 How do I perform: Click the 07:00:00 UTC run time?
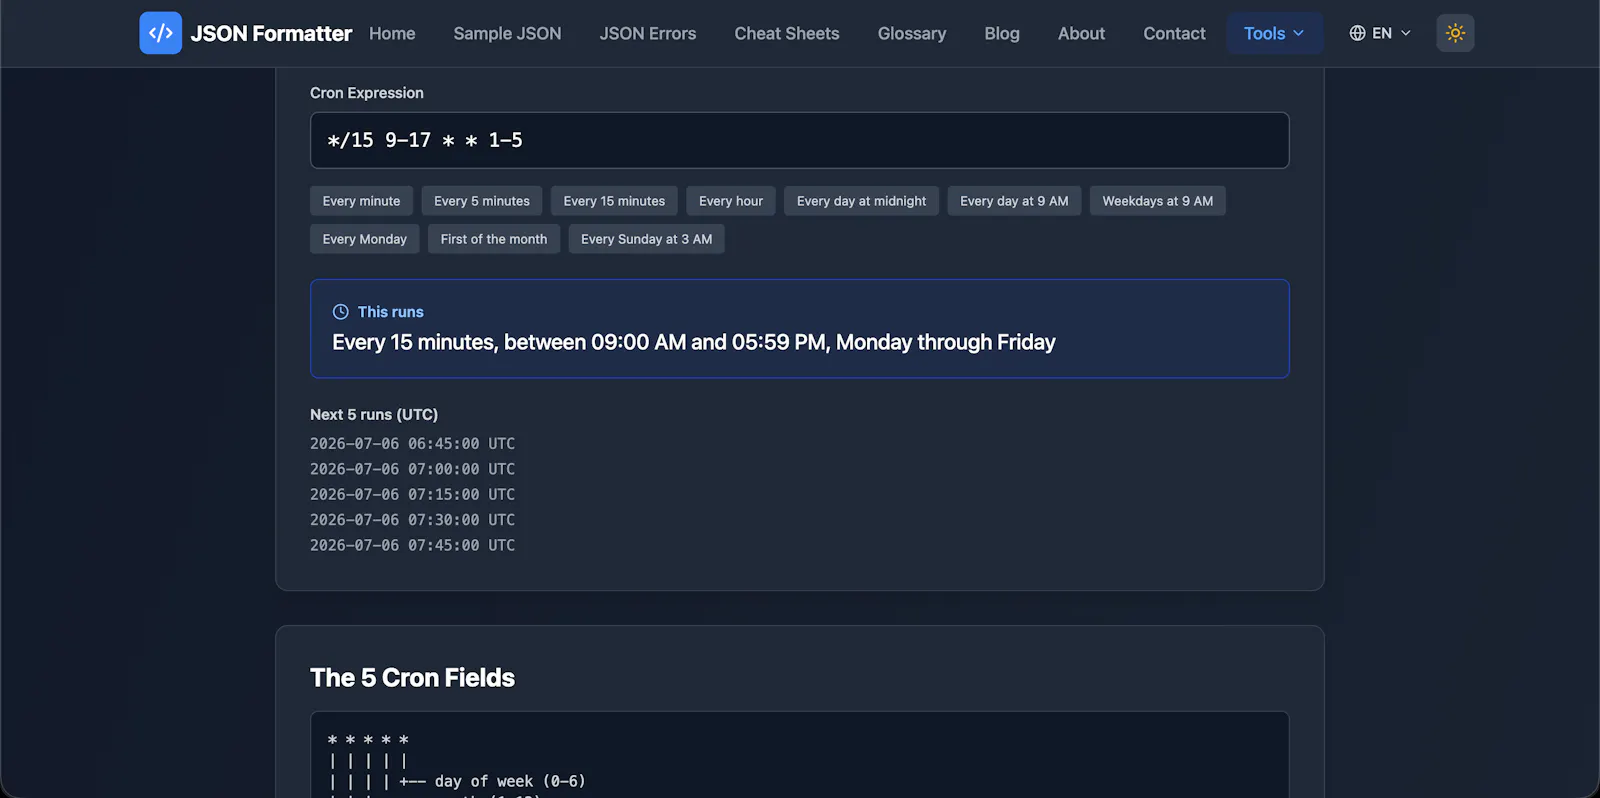pos(412,469)
